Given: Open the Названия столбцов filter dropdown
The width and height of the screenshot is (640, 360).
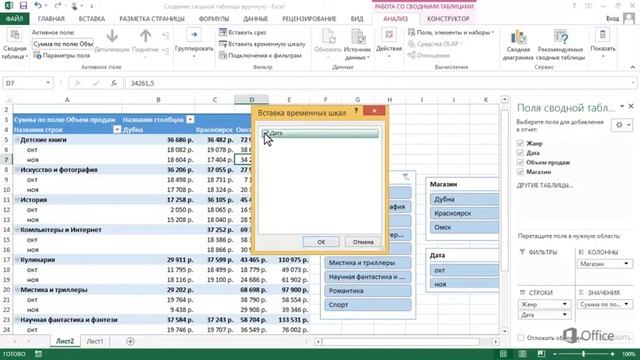Looking at the screenshot, I should click(x=190, y=120).
